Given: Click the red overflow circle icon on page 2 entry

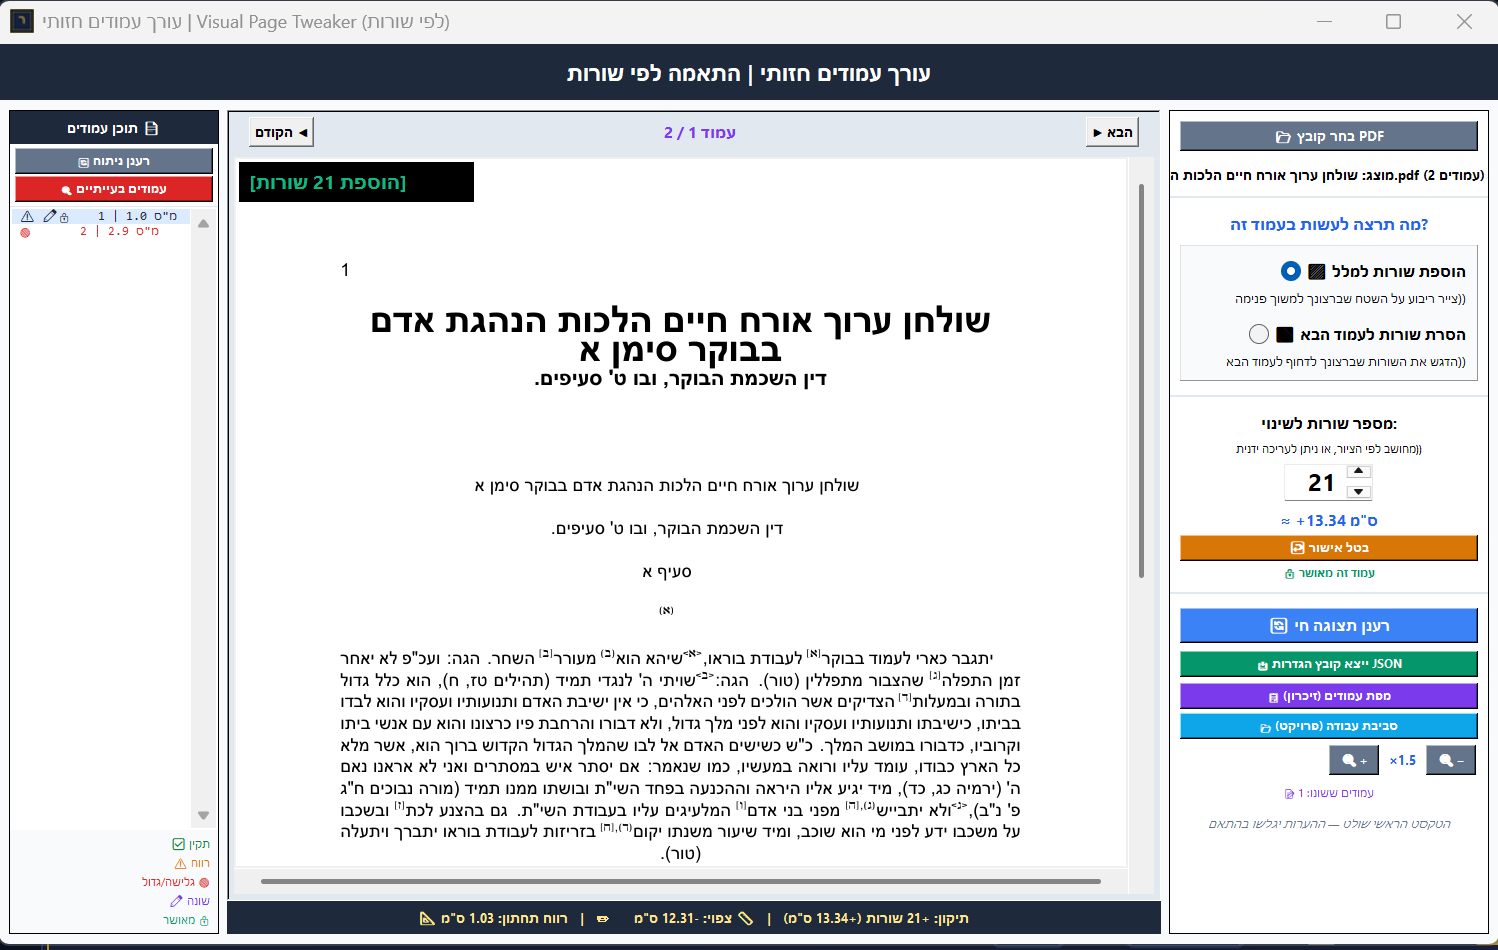Looking at the screenshot, I should tap(24, 230).
